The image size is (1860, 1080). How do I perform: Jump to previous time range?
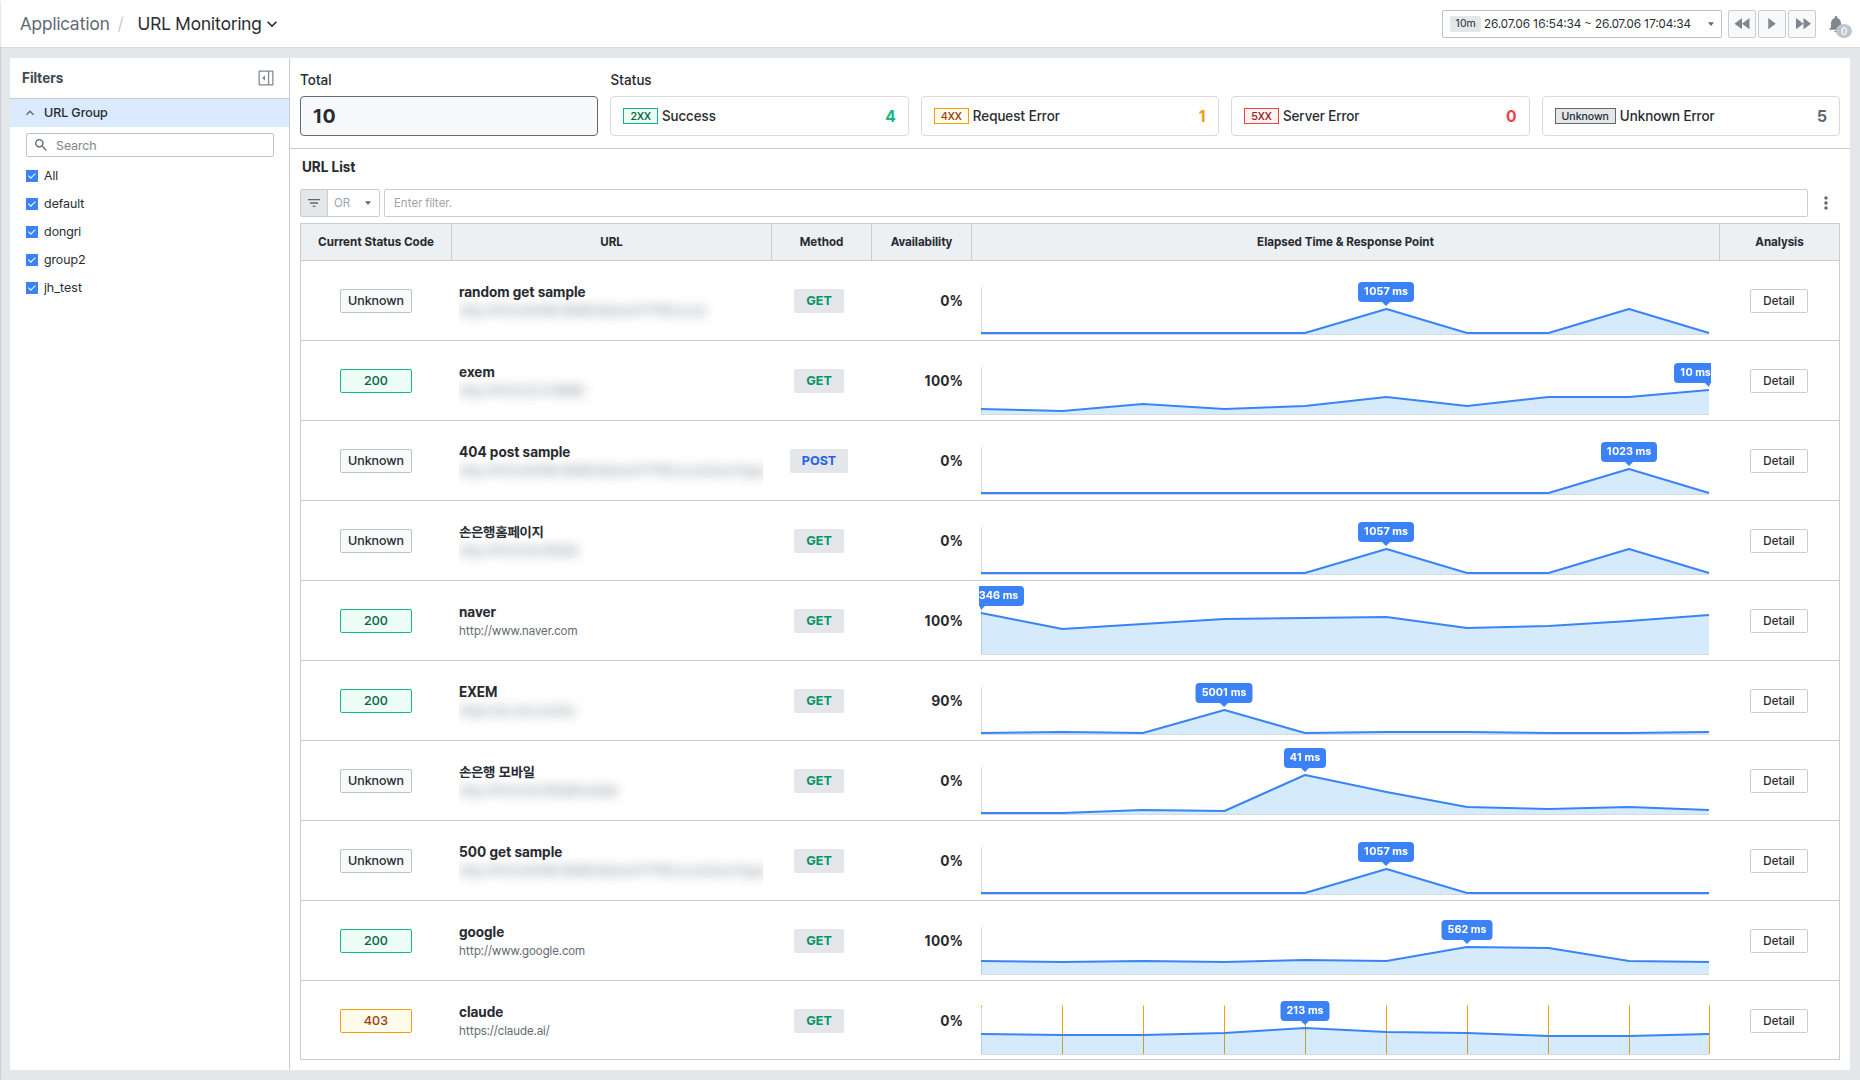point(1742,24)
